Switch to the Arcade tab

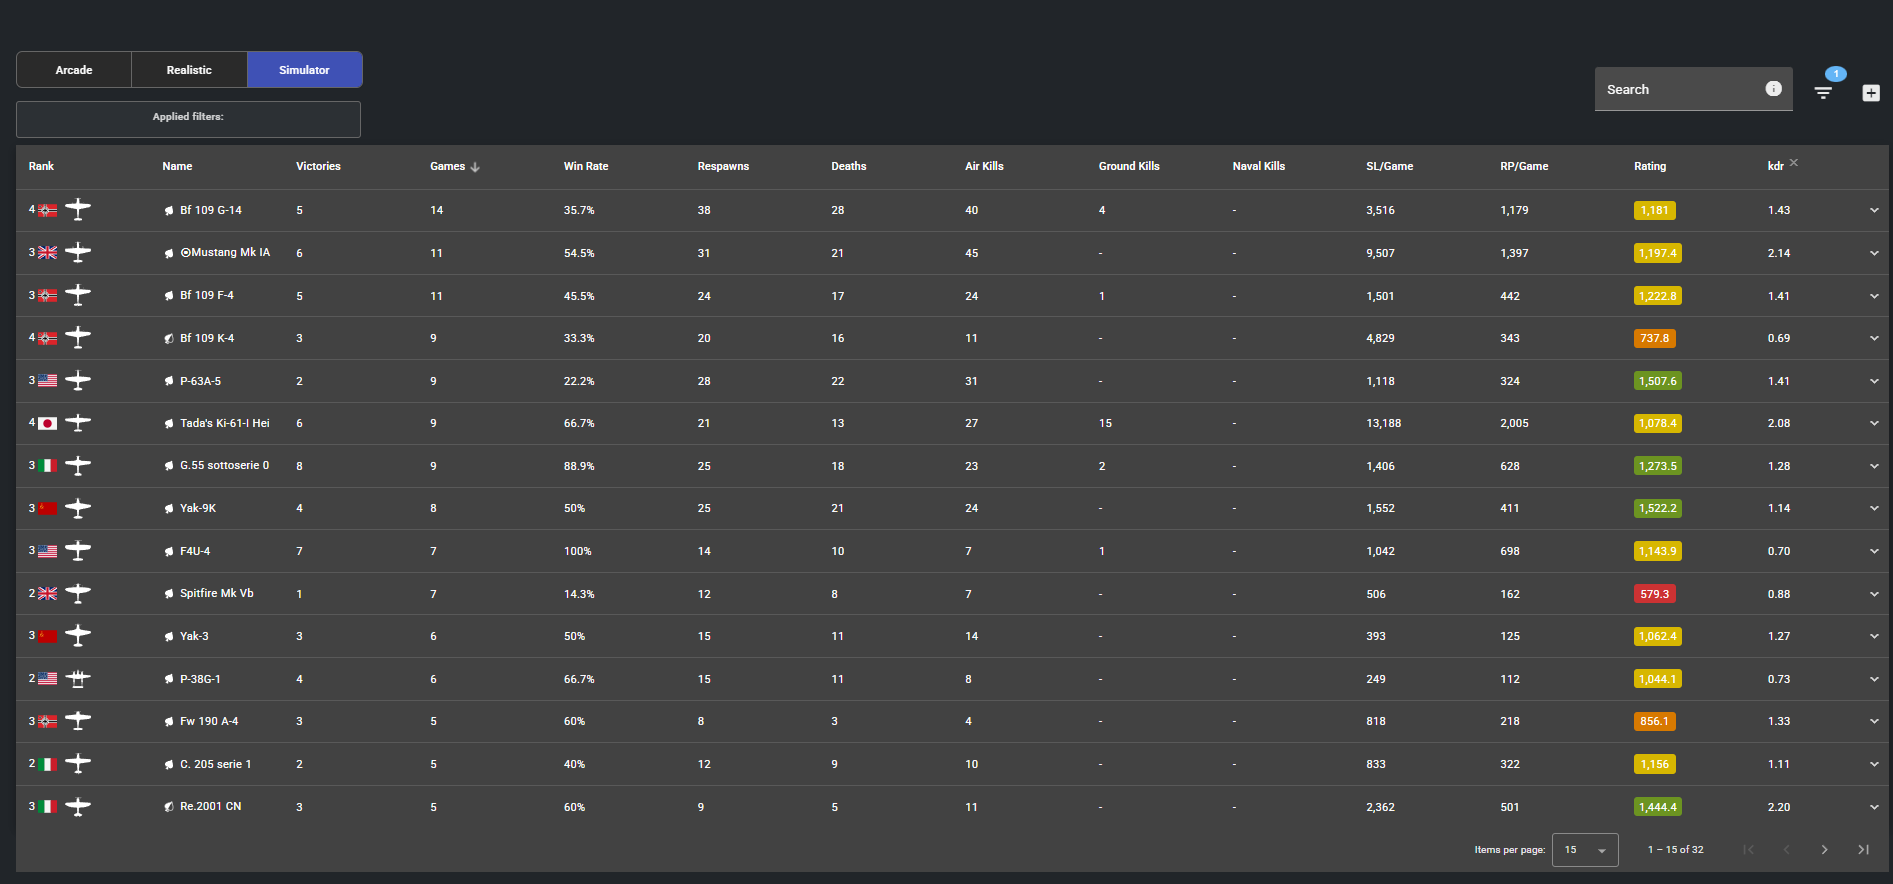tap(74, 70)
